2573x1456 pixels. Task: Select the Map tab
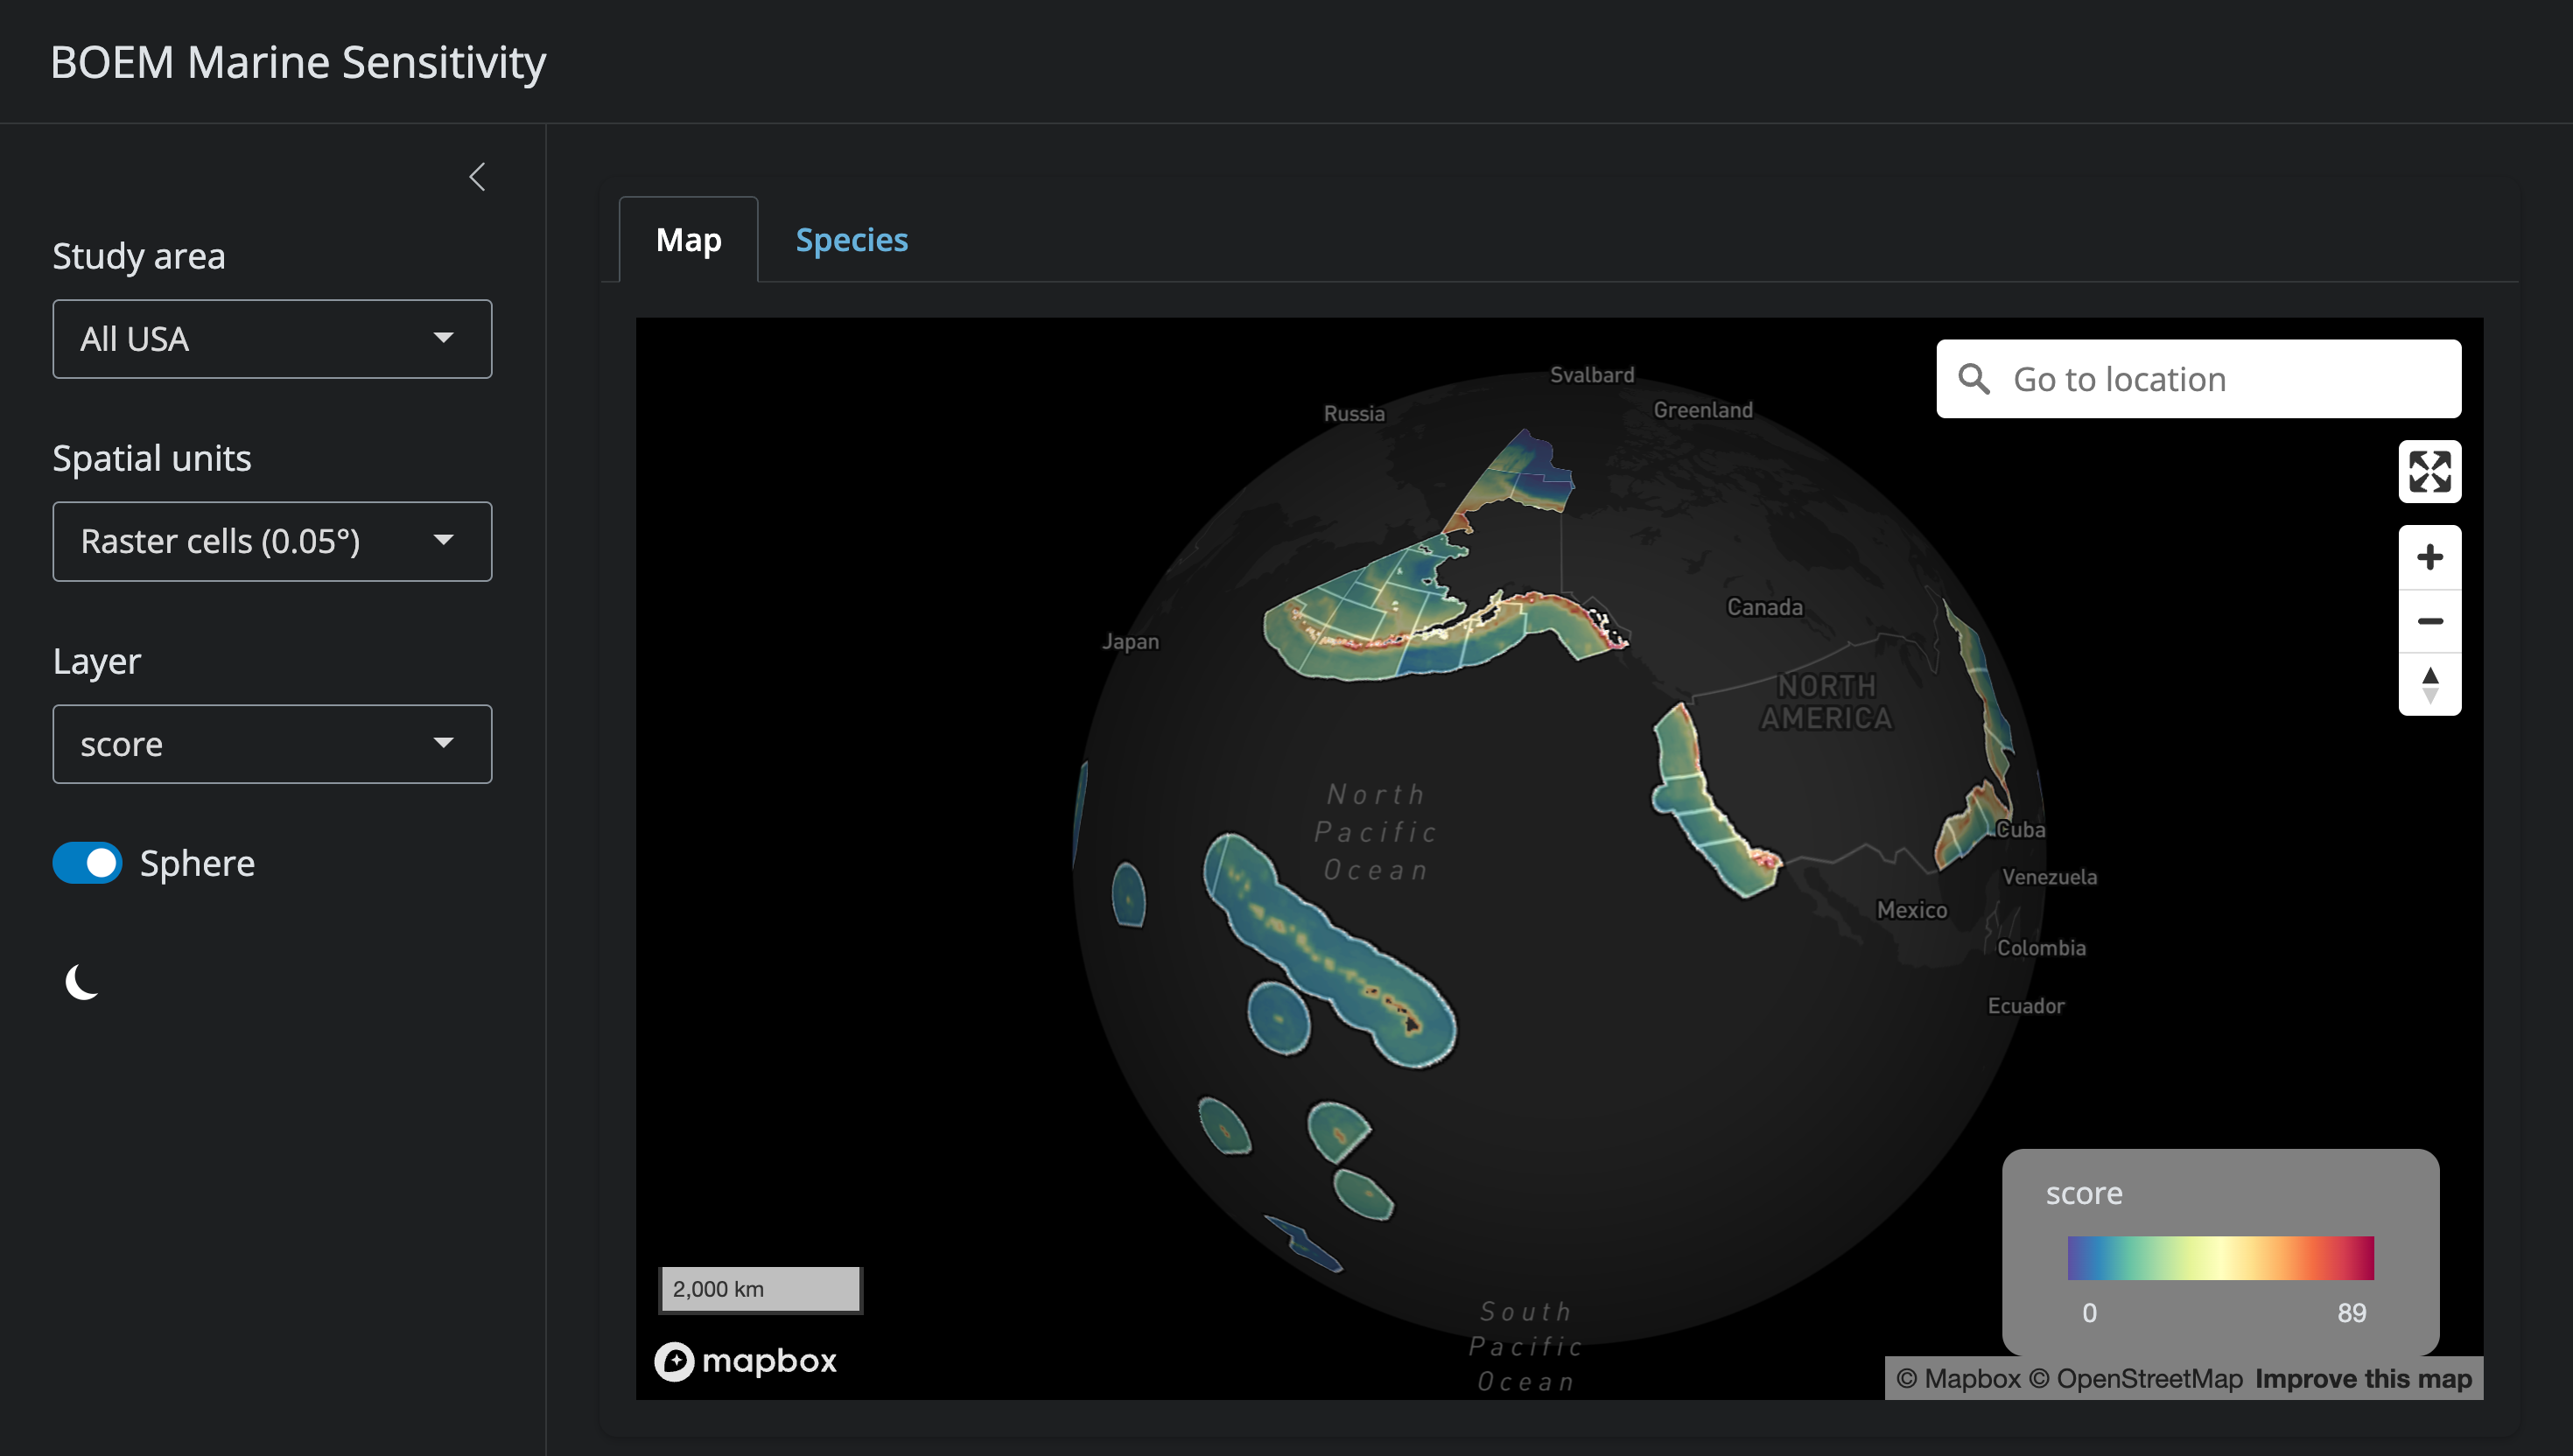[688, 240]
